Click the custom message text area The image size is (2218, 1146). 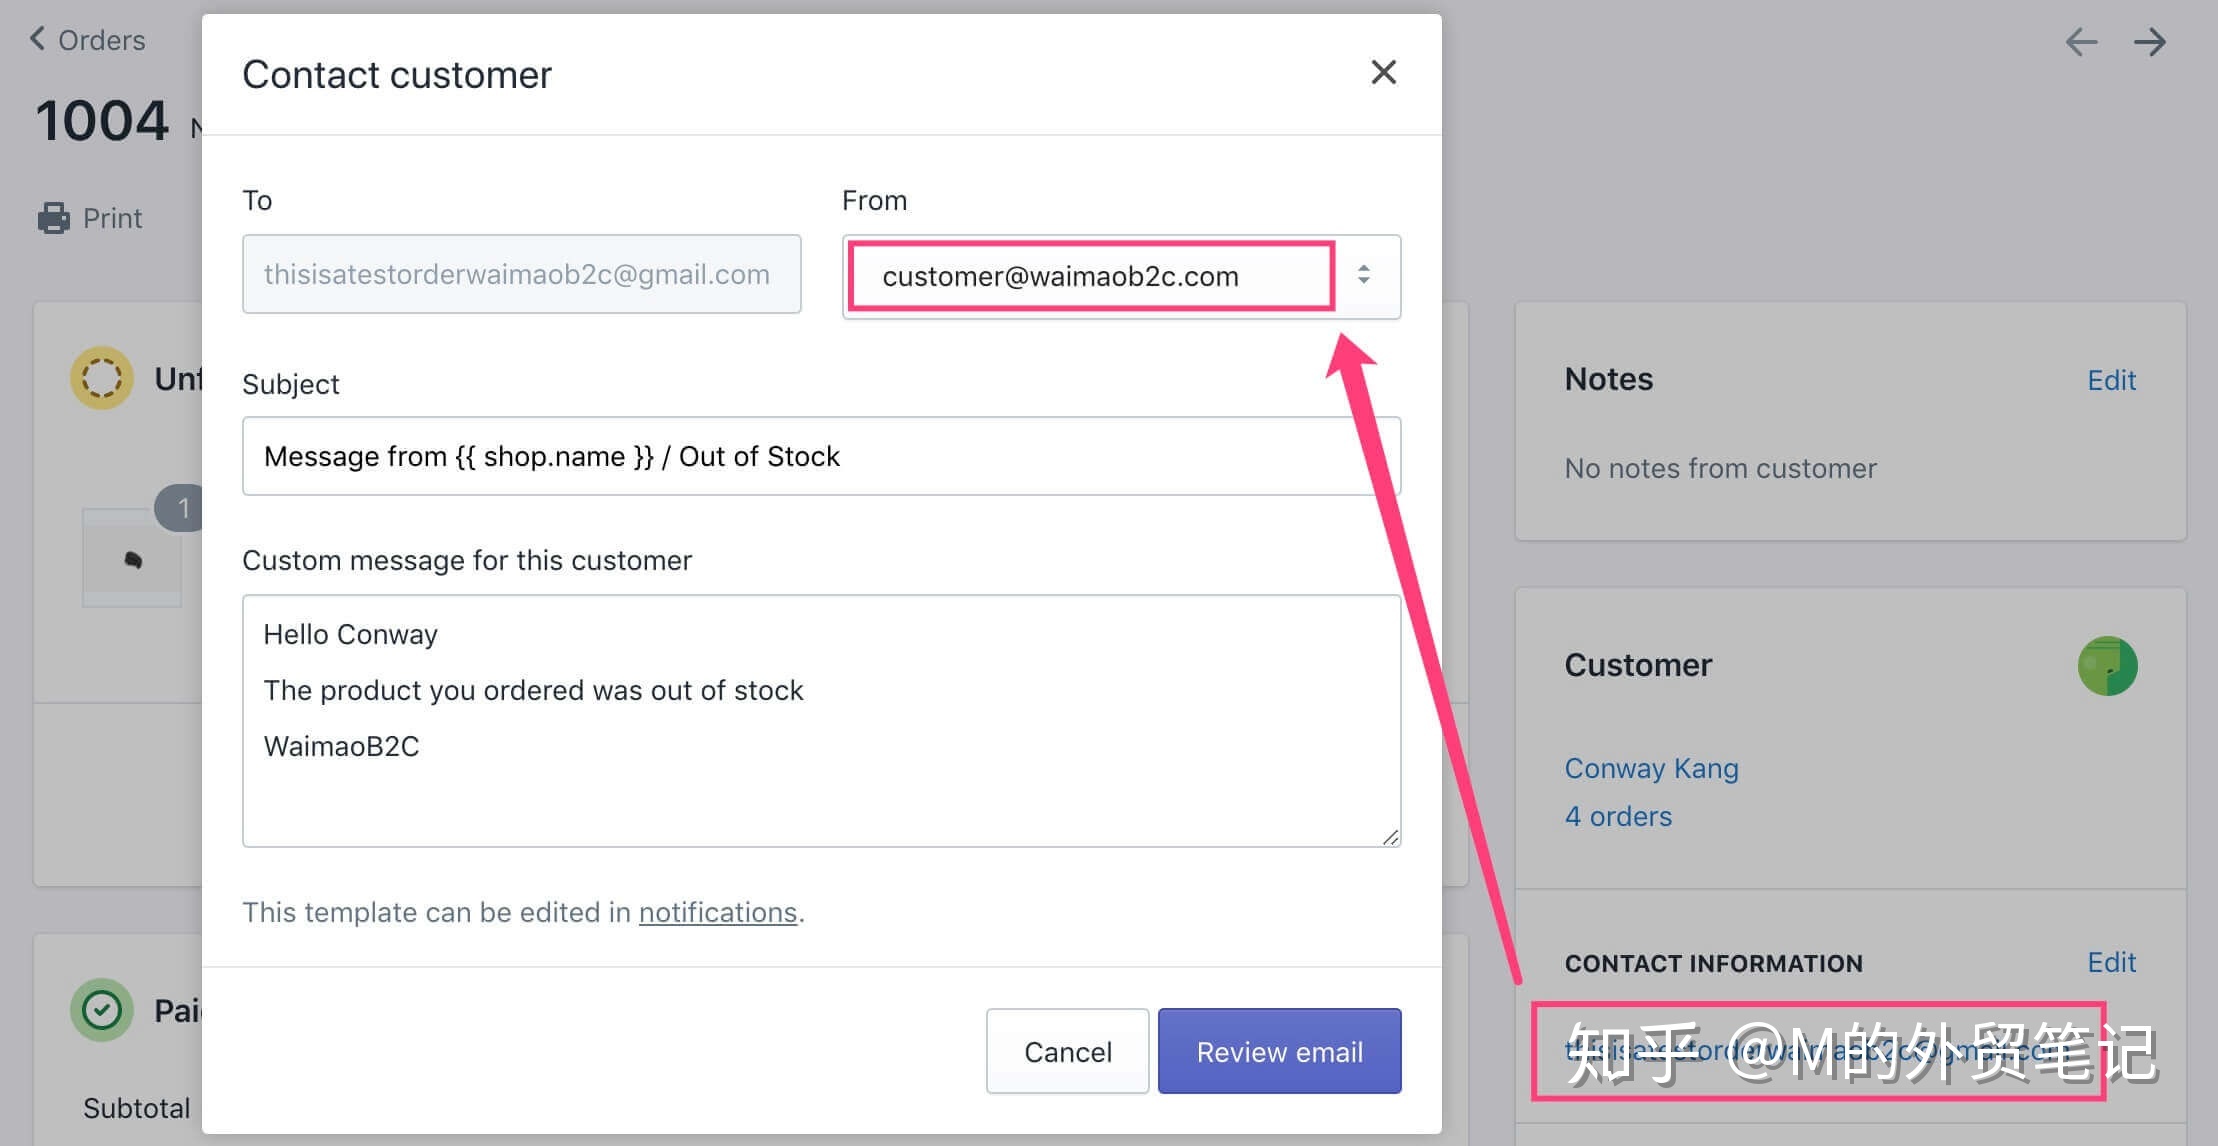coord(820,720)
